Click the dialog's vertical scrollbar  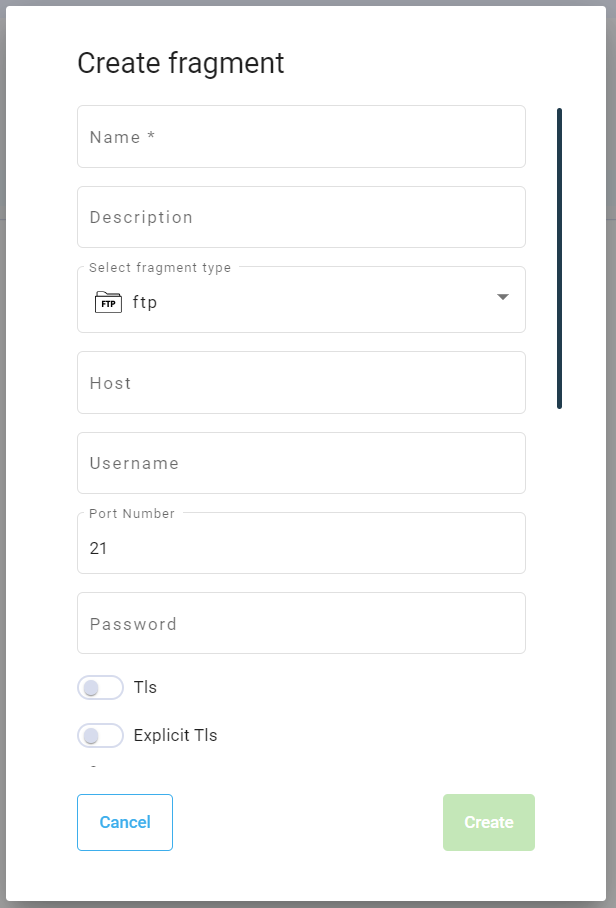point(559,258)
